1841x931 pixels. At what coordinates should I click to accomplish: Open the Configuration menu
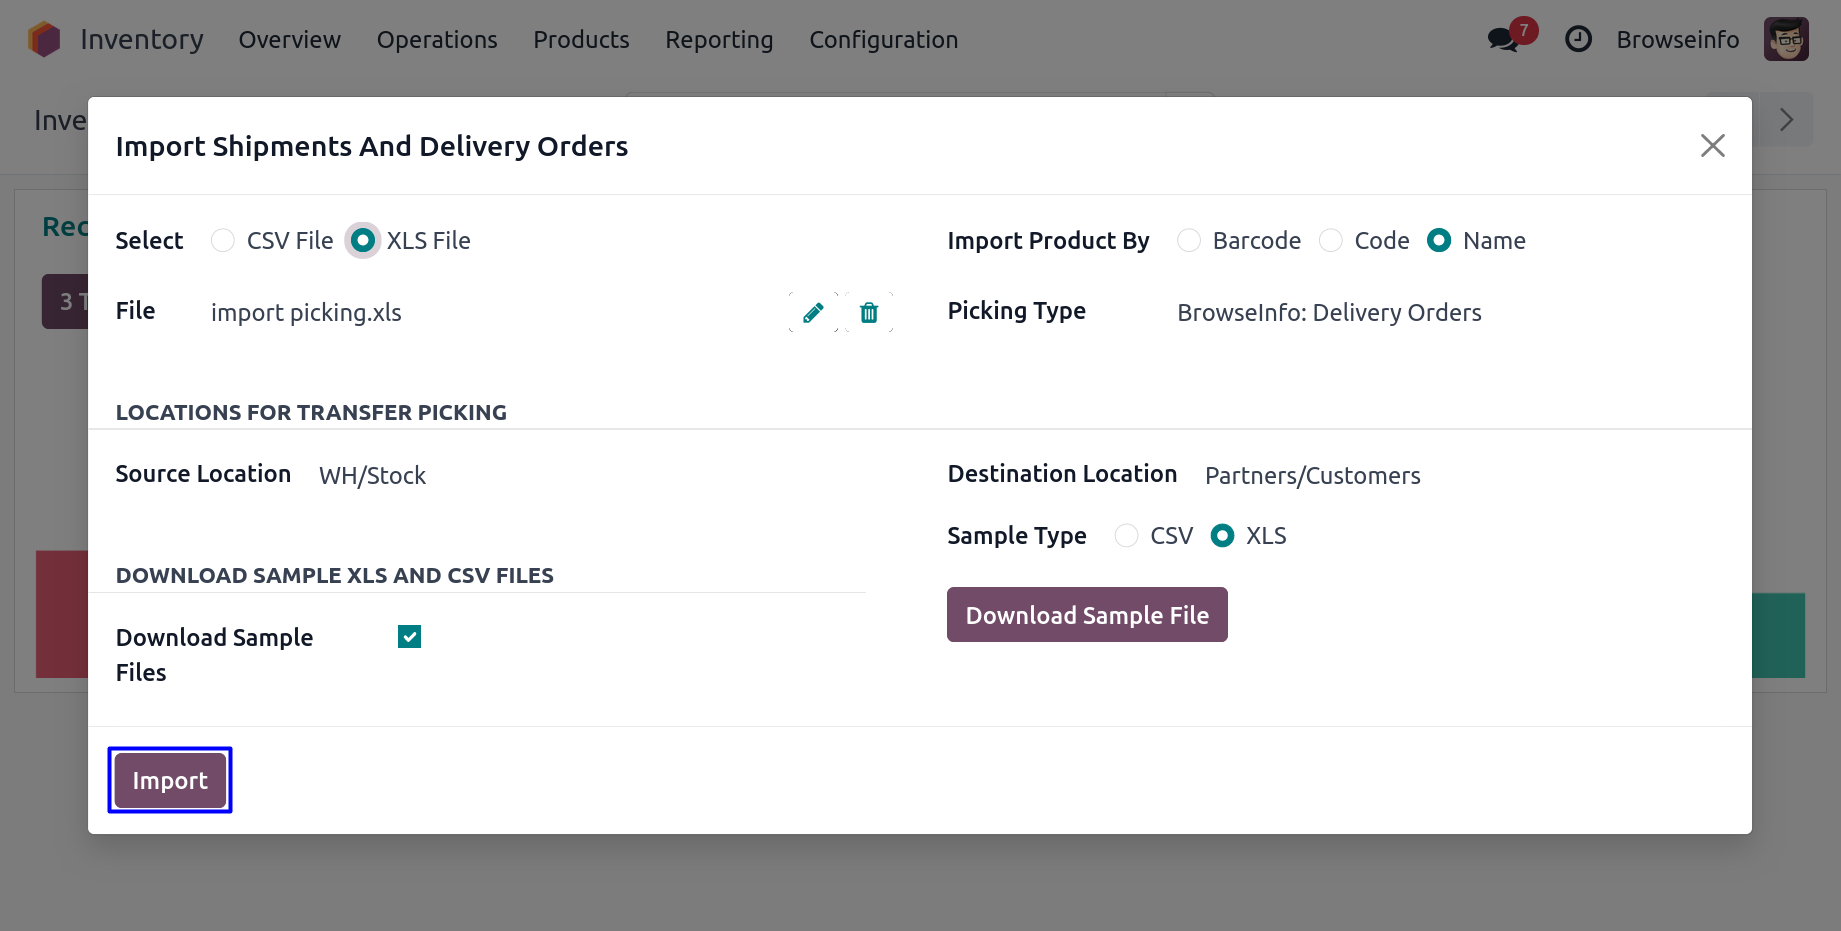tap(883, 40)
